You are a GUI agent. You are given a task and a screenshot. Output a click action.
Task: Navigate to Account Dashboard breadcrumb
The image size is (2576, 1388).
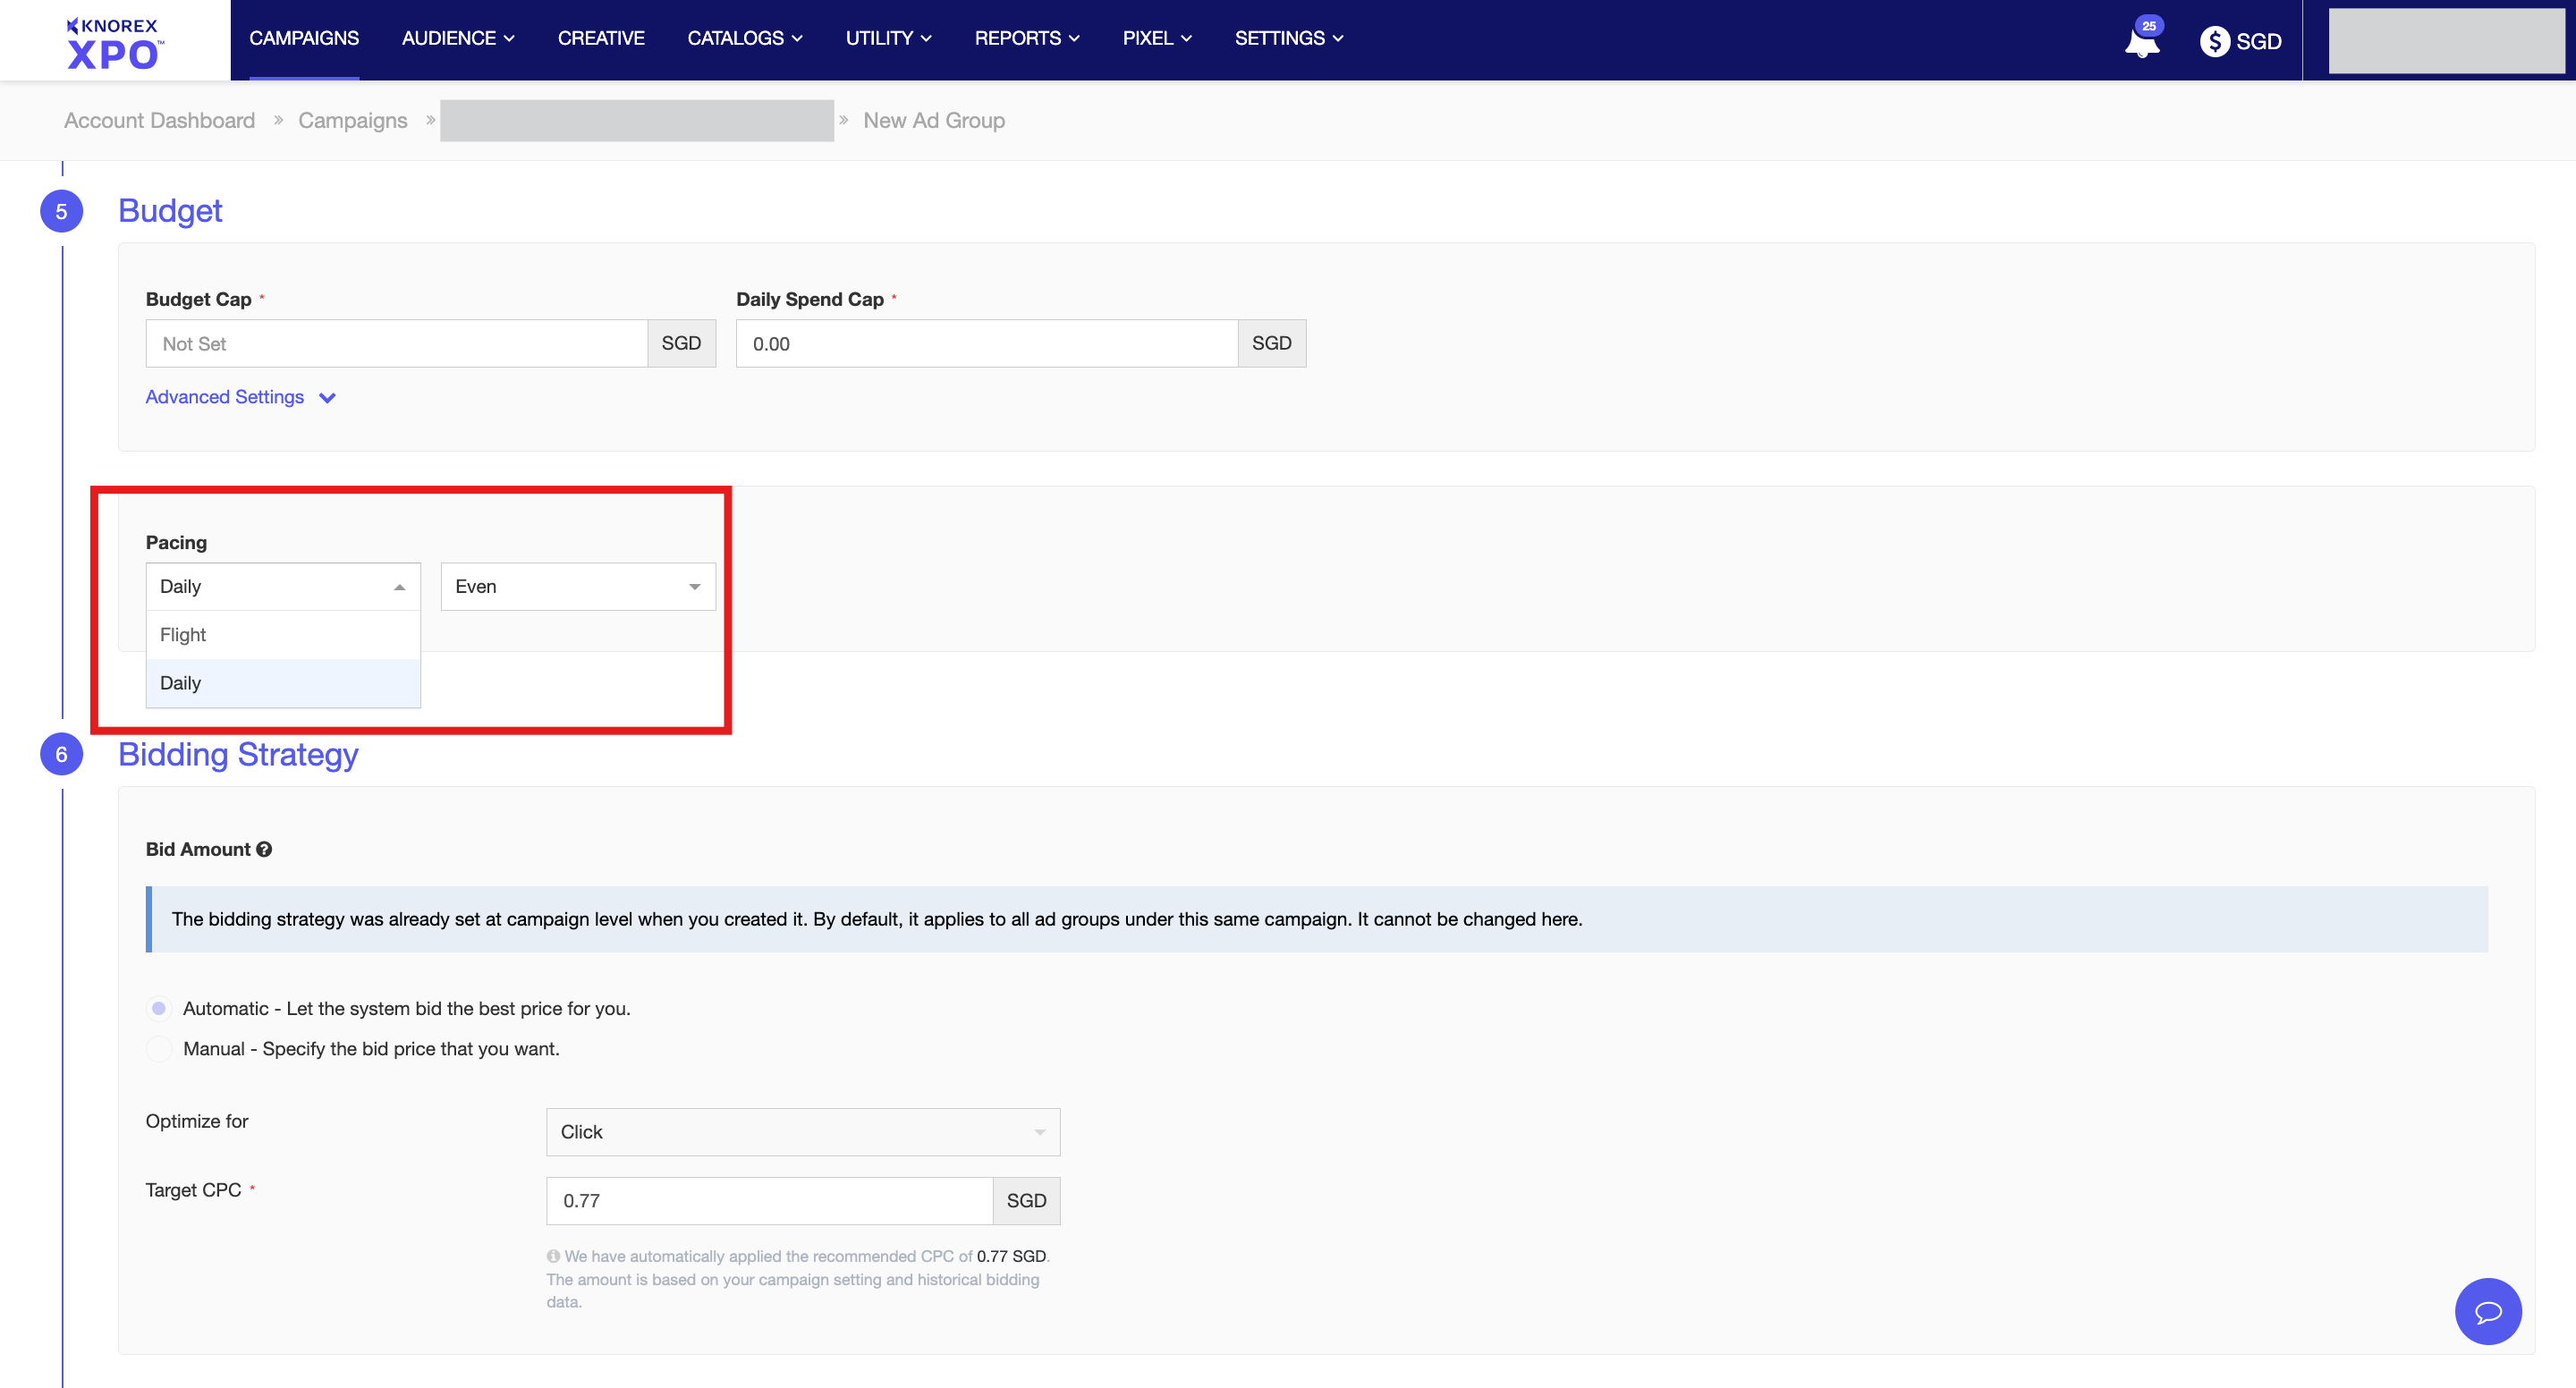pyautogui.click(x=159, y=120)
